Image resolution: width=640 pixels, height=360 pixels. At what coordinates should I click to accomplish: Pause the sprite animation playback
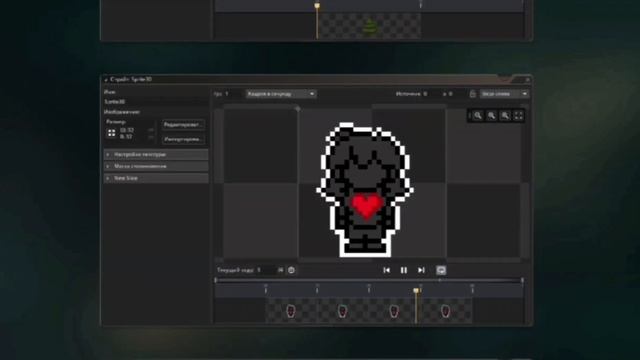click(404, 270)
